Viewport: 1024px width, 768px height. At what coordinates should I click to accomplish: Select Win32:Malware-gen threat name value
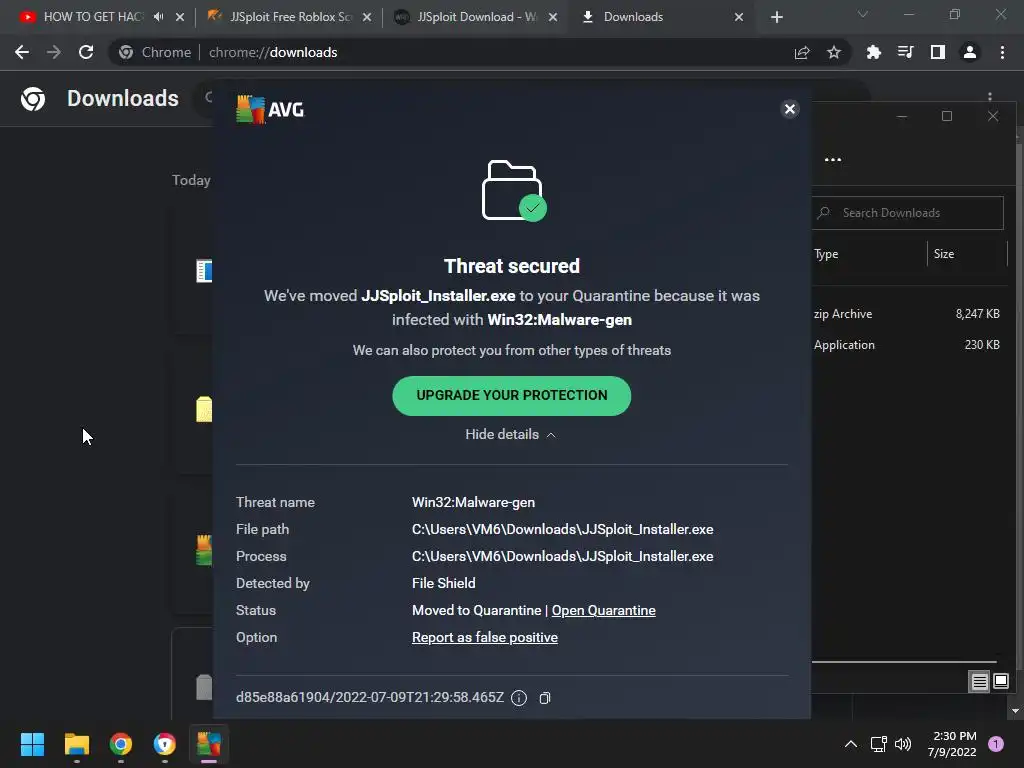(473, 502)
